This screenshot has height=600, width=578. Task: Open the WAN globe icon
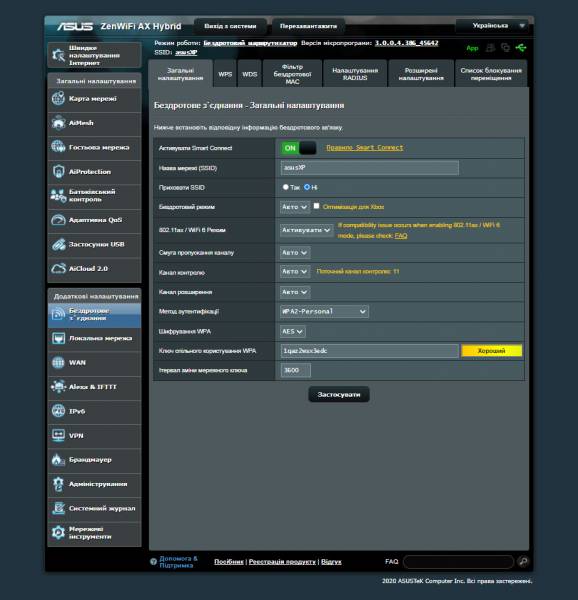click(58, 362)
